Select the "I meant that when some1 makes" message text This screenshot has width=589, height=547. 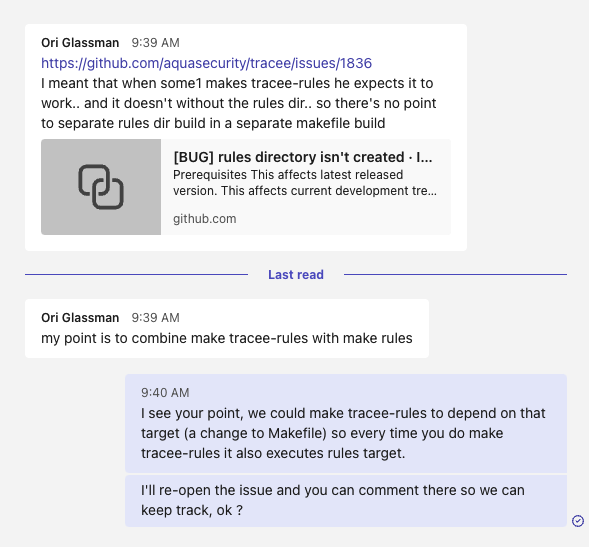click(239, 103)
